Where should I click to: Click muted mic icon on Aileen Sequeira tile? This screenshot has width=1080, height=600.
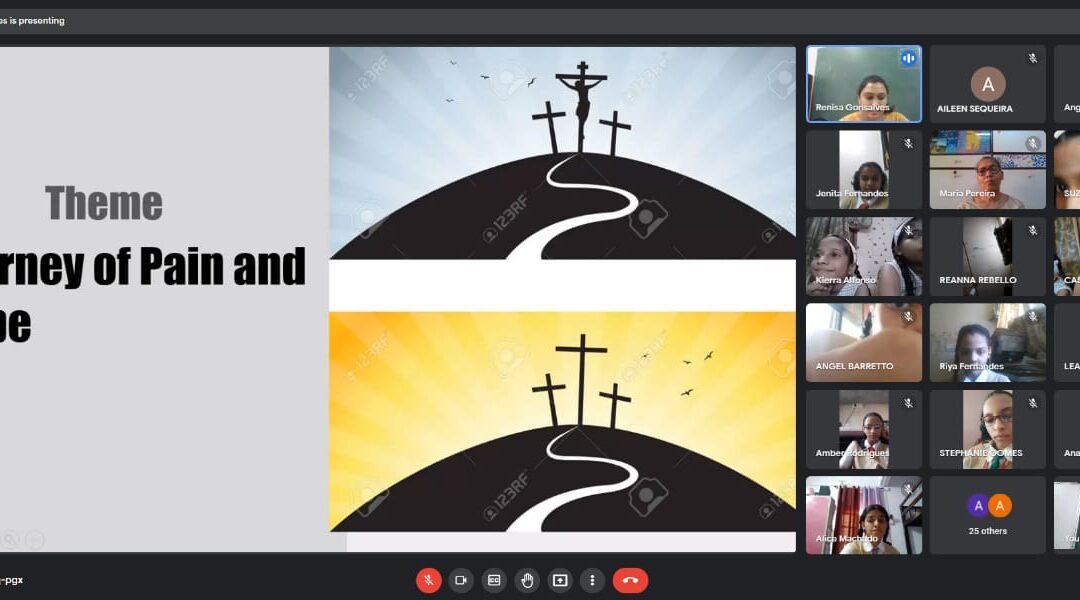click(x=1032, y=59)
